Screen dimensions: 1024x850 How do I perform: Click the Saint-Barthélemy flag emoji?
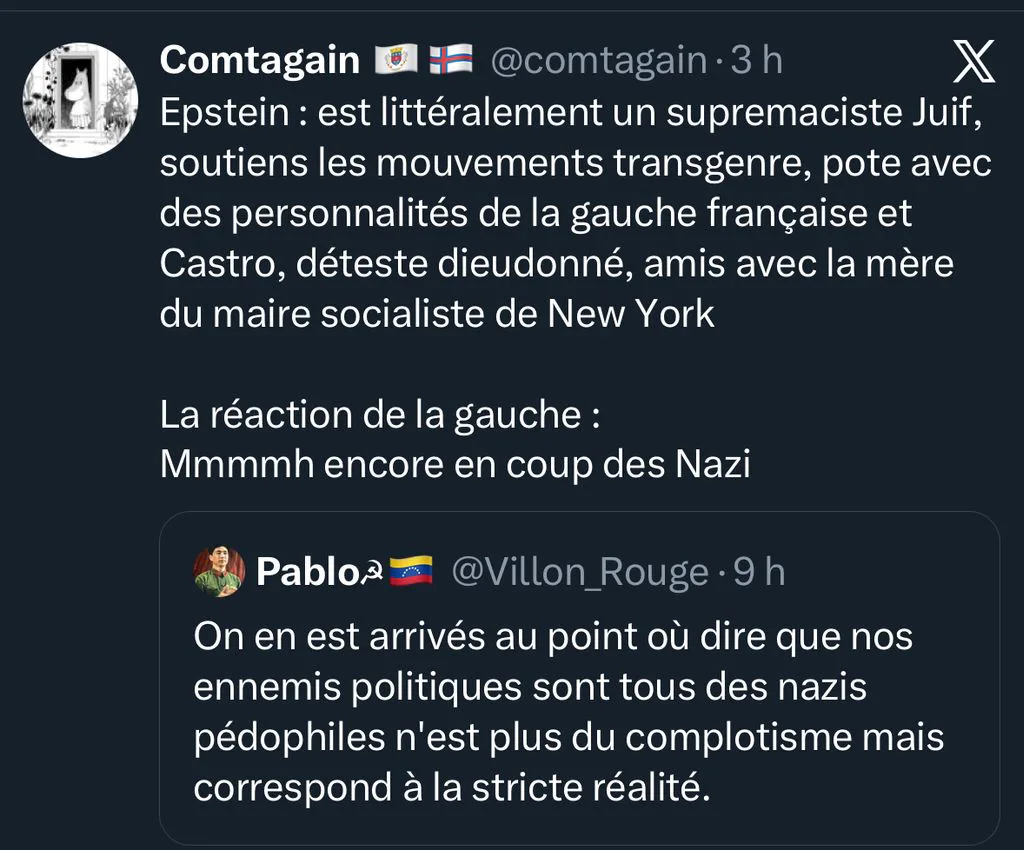396,60
